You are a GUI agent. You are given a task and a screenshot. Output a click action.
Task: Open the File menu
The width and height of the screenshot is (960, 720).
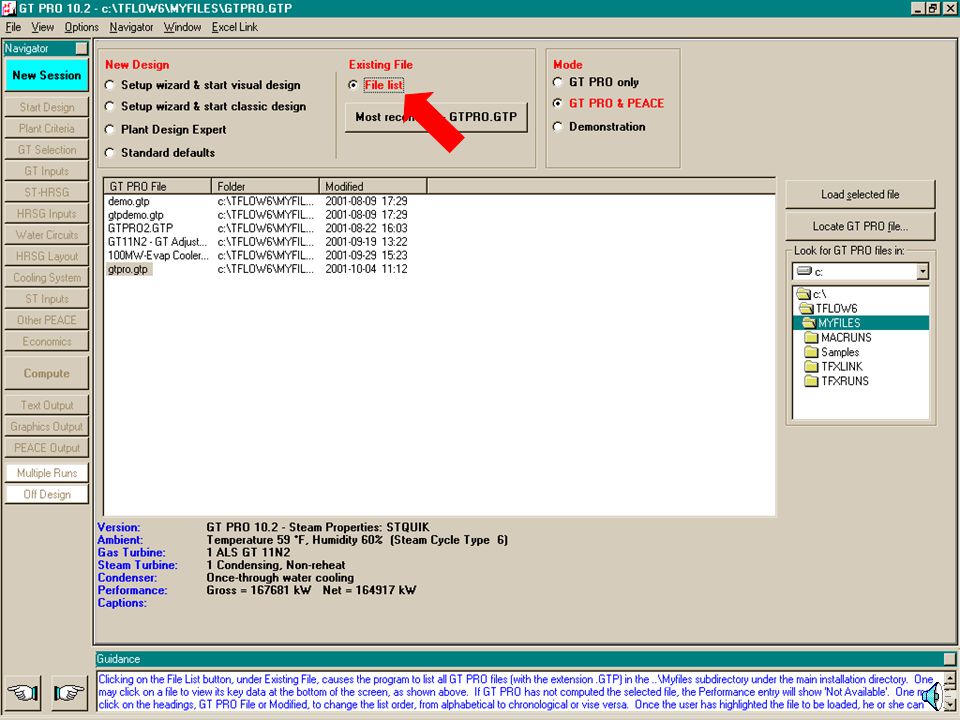pyautogui.click(x=13, y=27)
